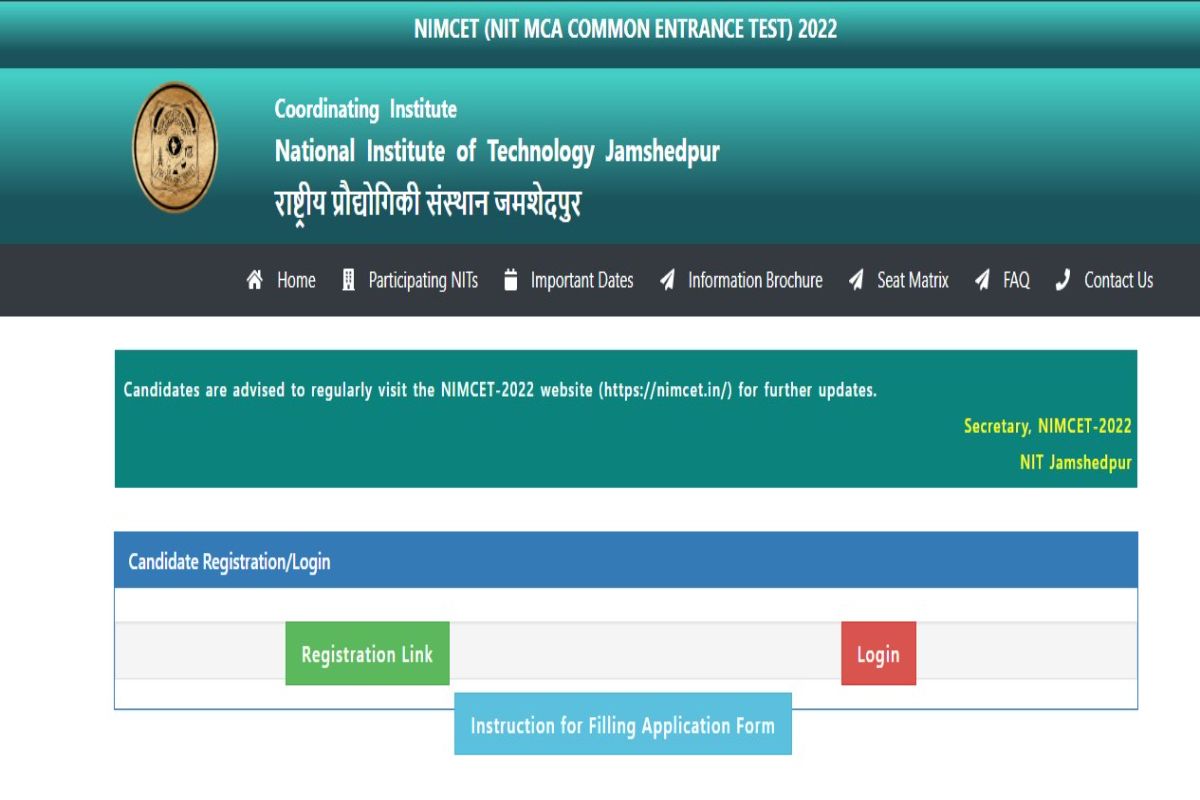Click the 'Coordinating Institute' text
Screen dimensions: 1200x800
click(x=366, y=109)
